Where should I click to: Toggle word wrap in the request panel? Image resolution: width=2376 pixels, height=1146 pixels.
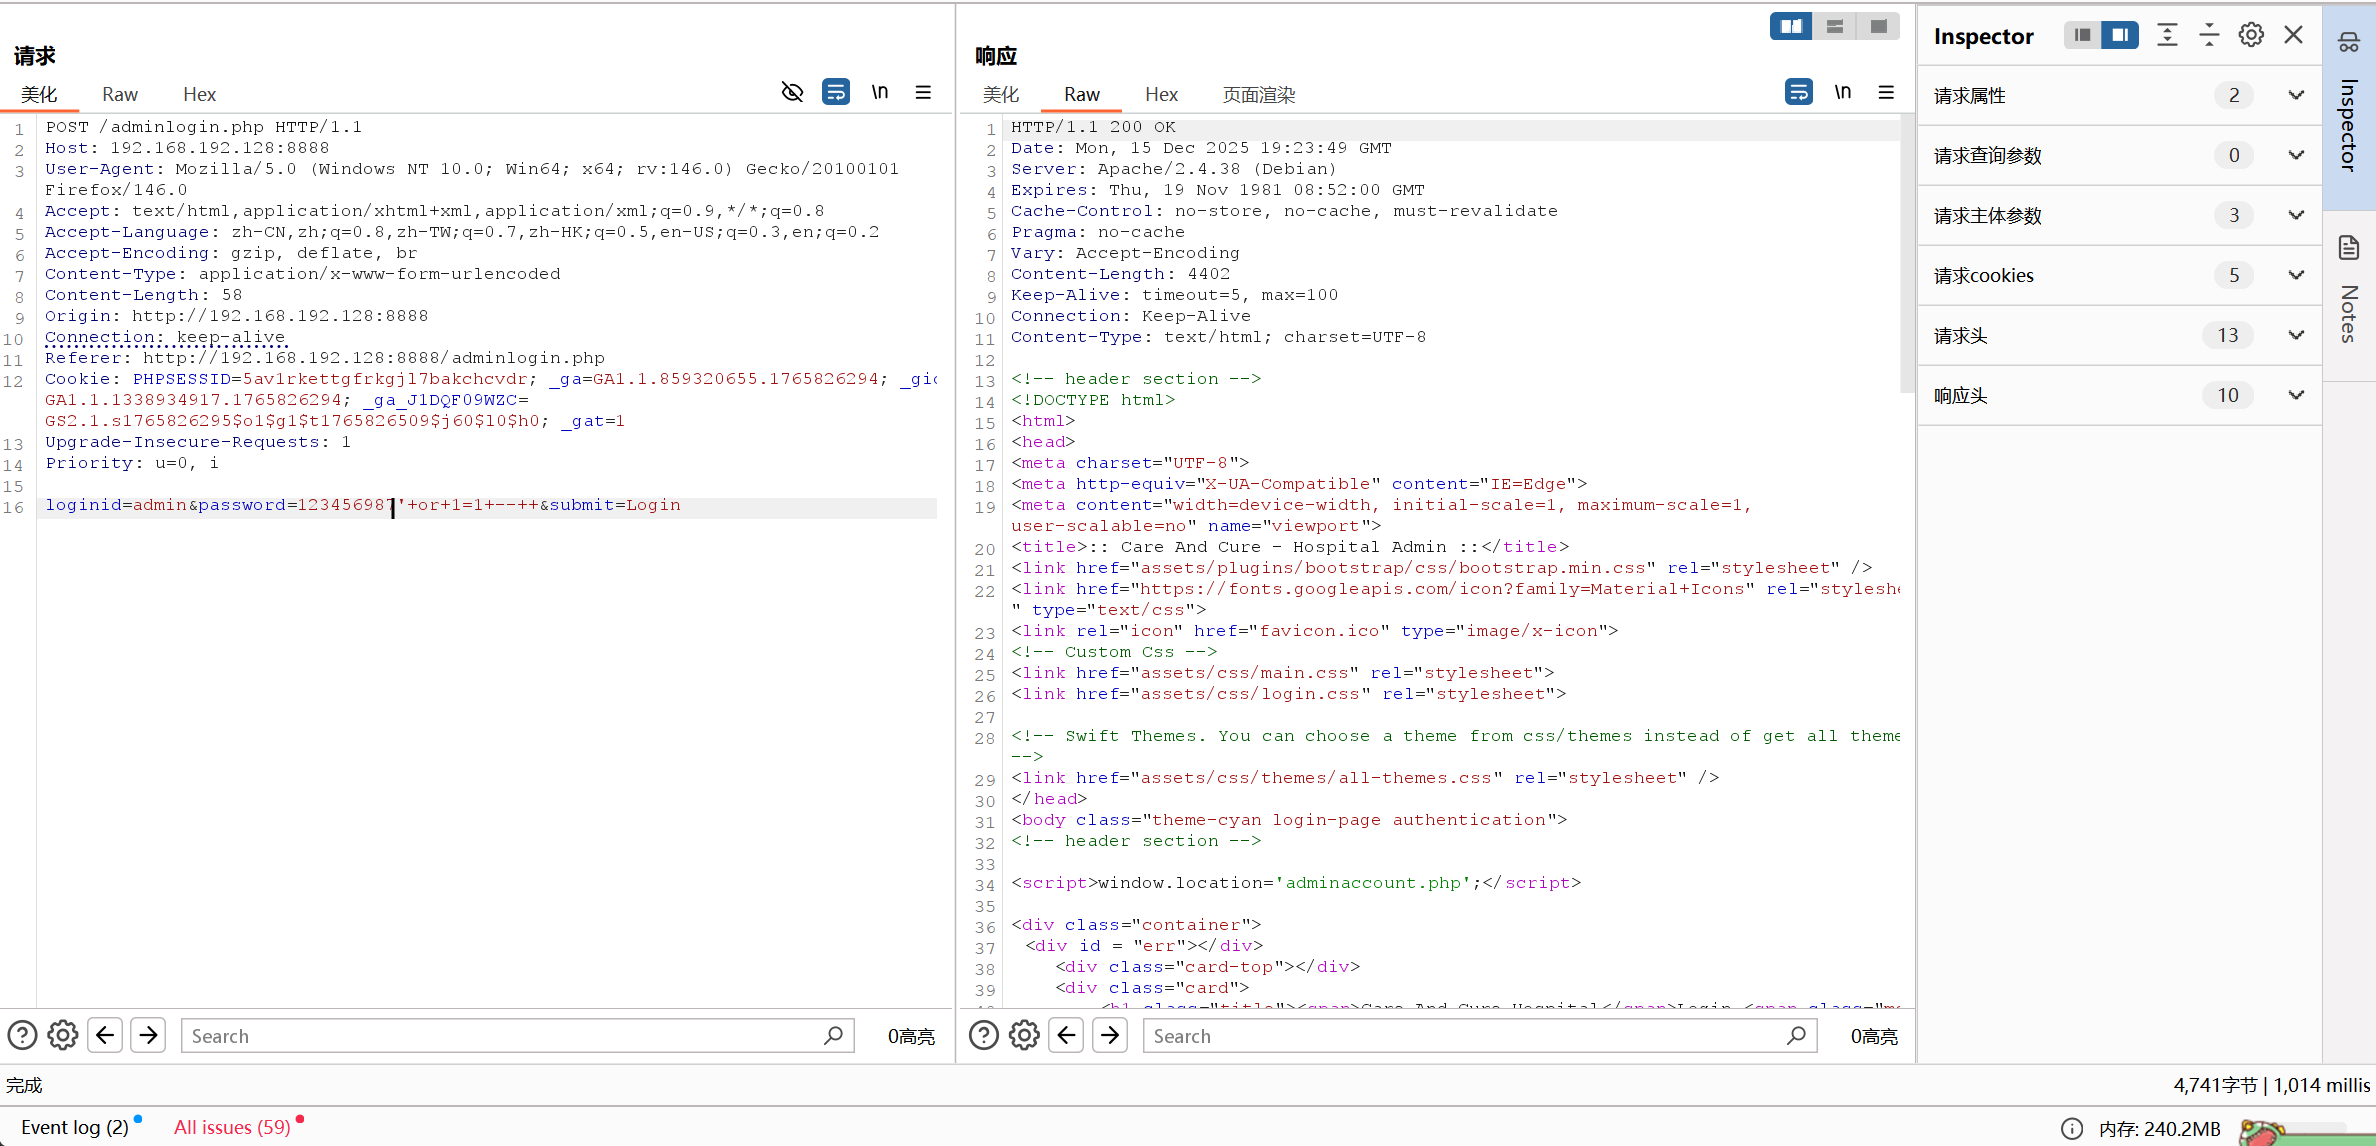[835, 92]
